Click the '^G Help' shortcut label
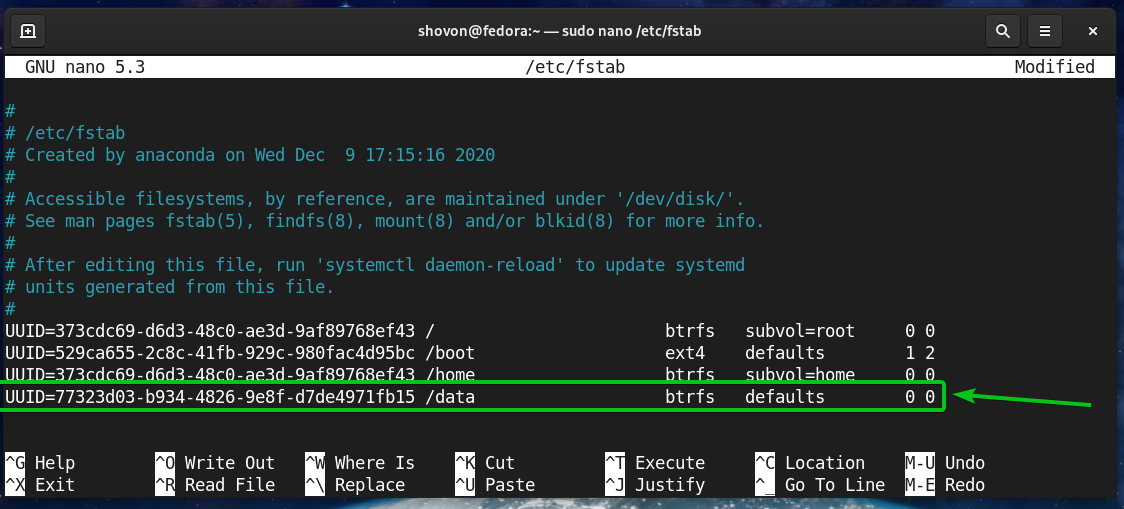The width and height of the screenshot is (1124, 509). 40,463
